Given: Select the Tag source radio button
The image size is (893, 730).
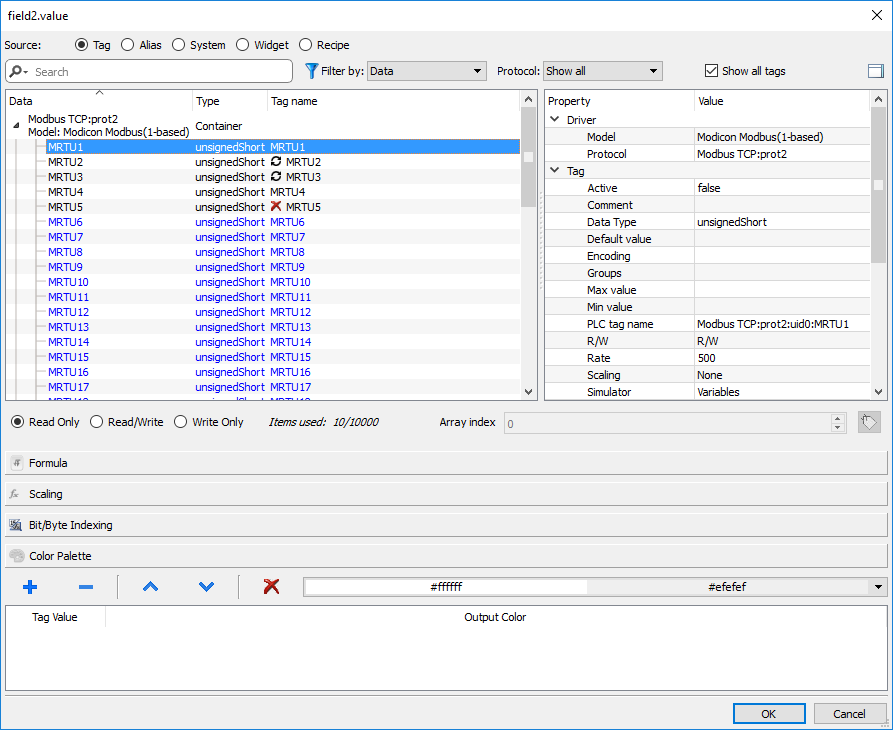Looking at the screenshot, I should click(82, 45).
